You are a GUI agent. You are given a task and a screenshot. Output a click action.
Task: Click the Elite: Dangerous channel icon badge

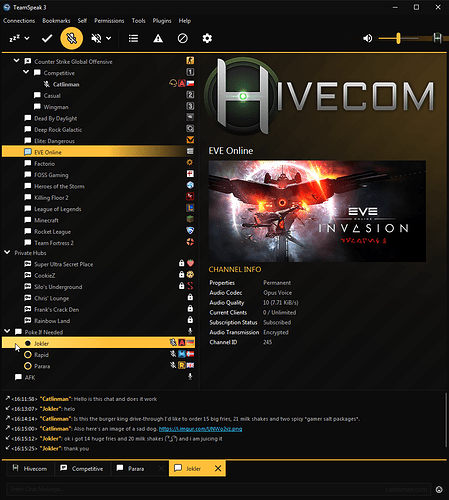click(190, 140)
